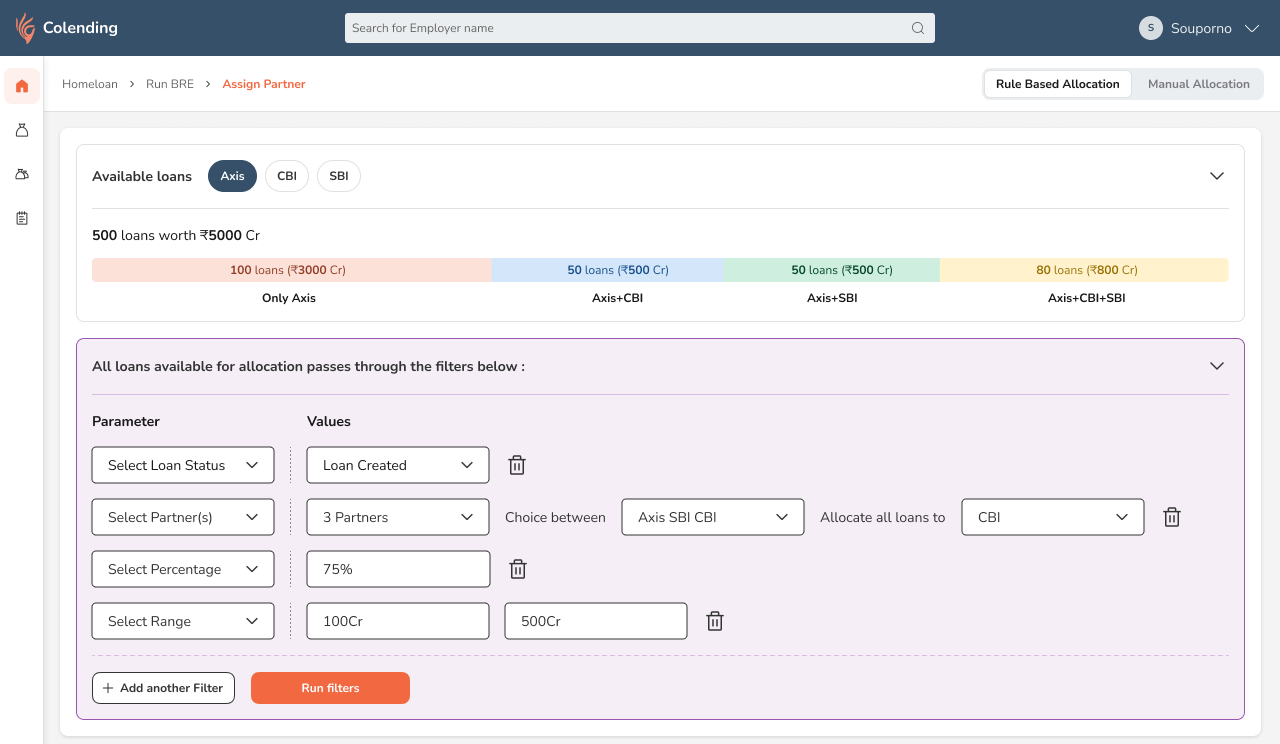This screenshot has height=744, width=1280.
Task: Click the 'Only Axis' label
Action: point(289,298)
